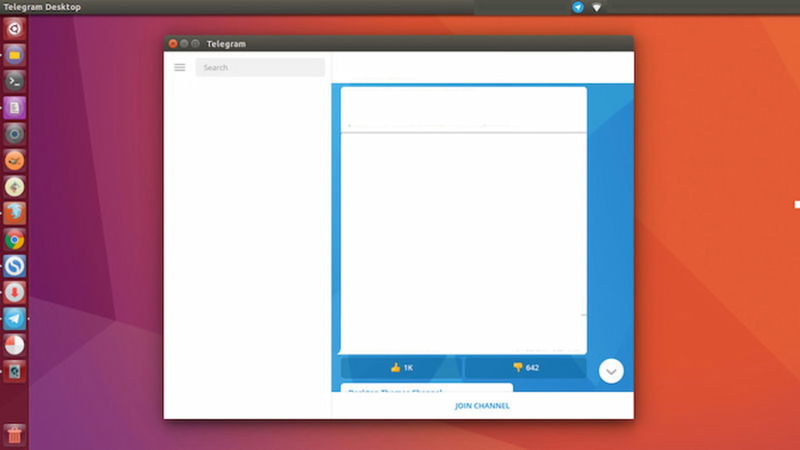
Task: Launch Terminal from the dock
Action: [x=14, y=82]
